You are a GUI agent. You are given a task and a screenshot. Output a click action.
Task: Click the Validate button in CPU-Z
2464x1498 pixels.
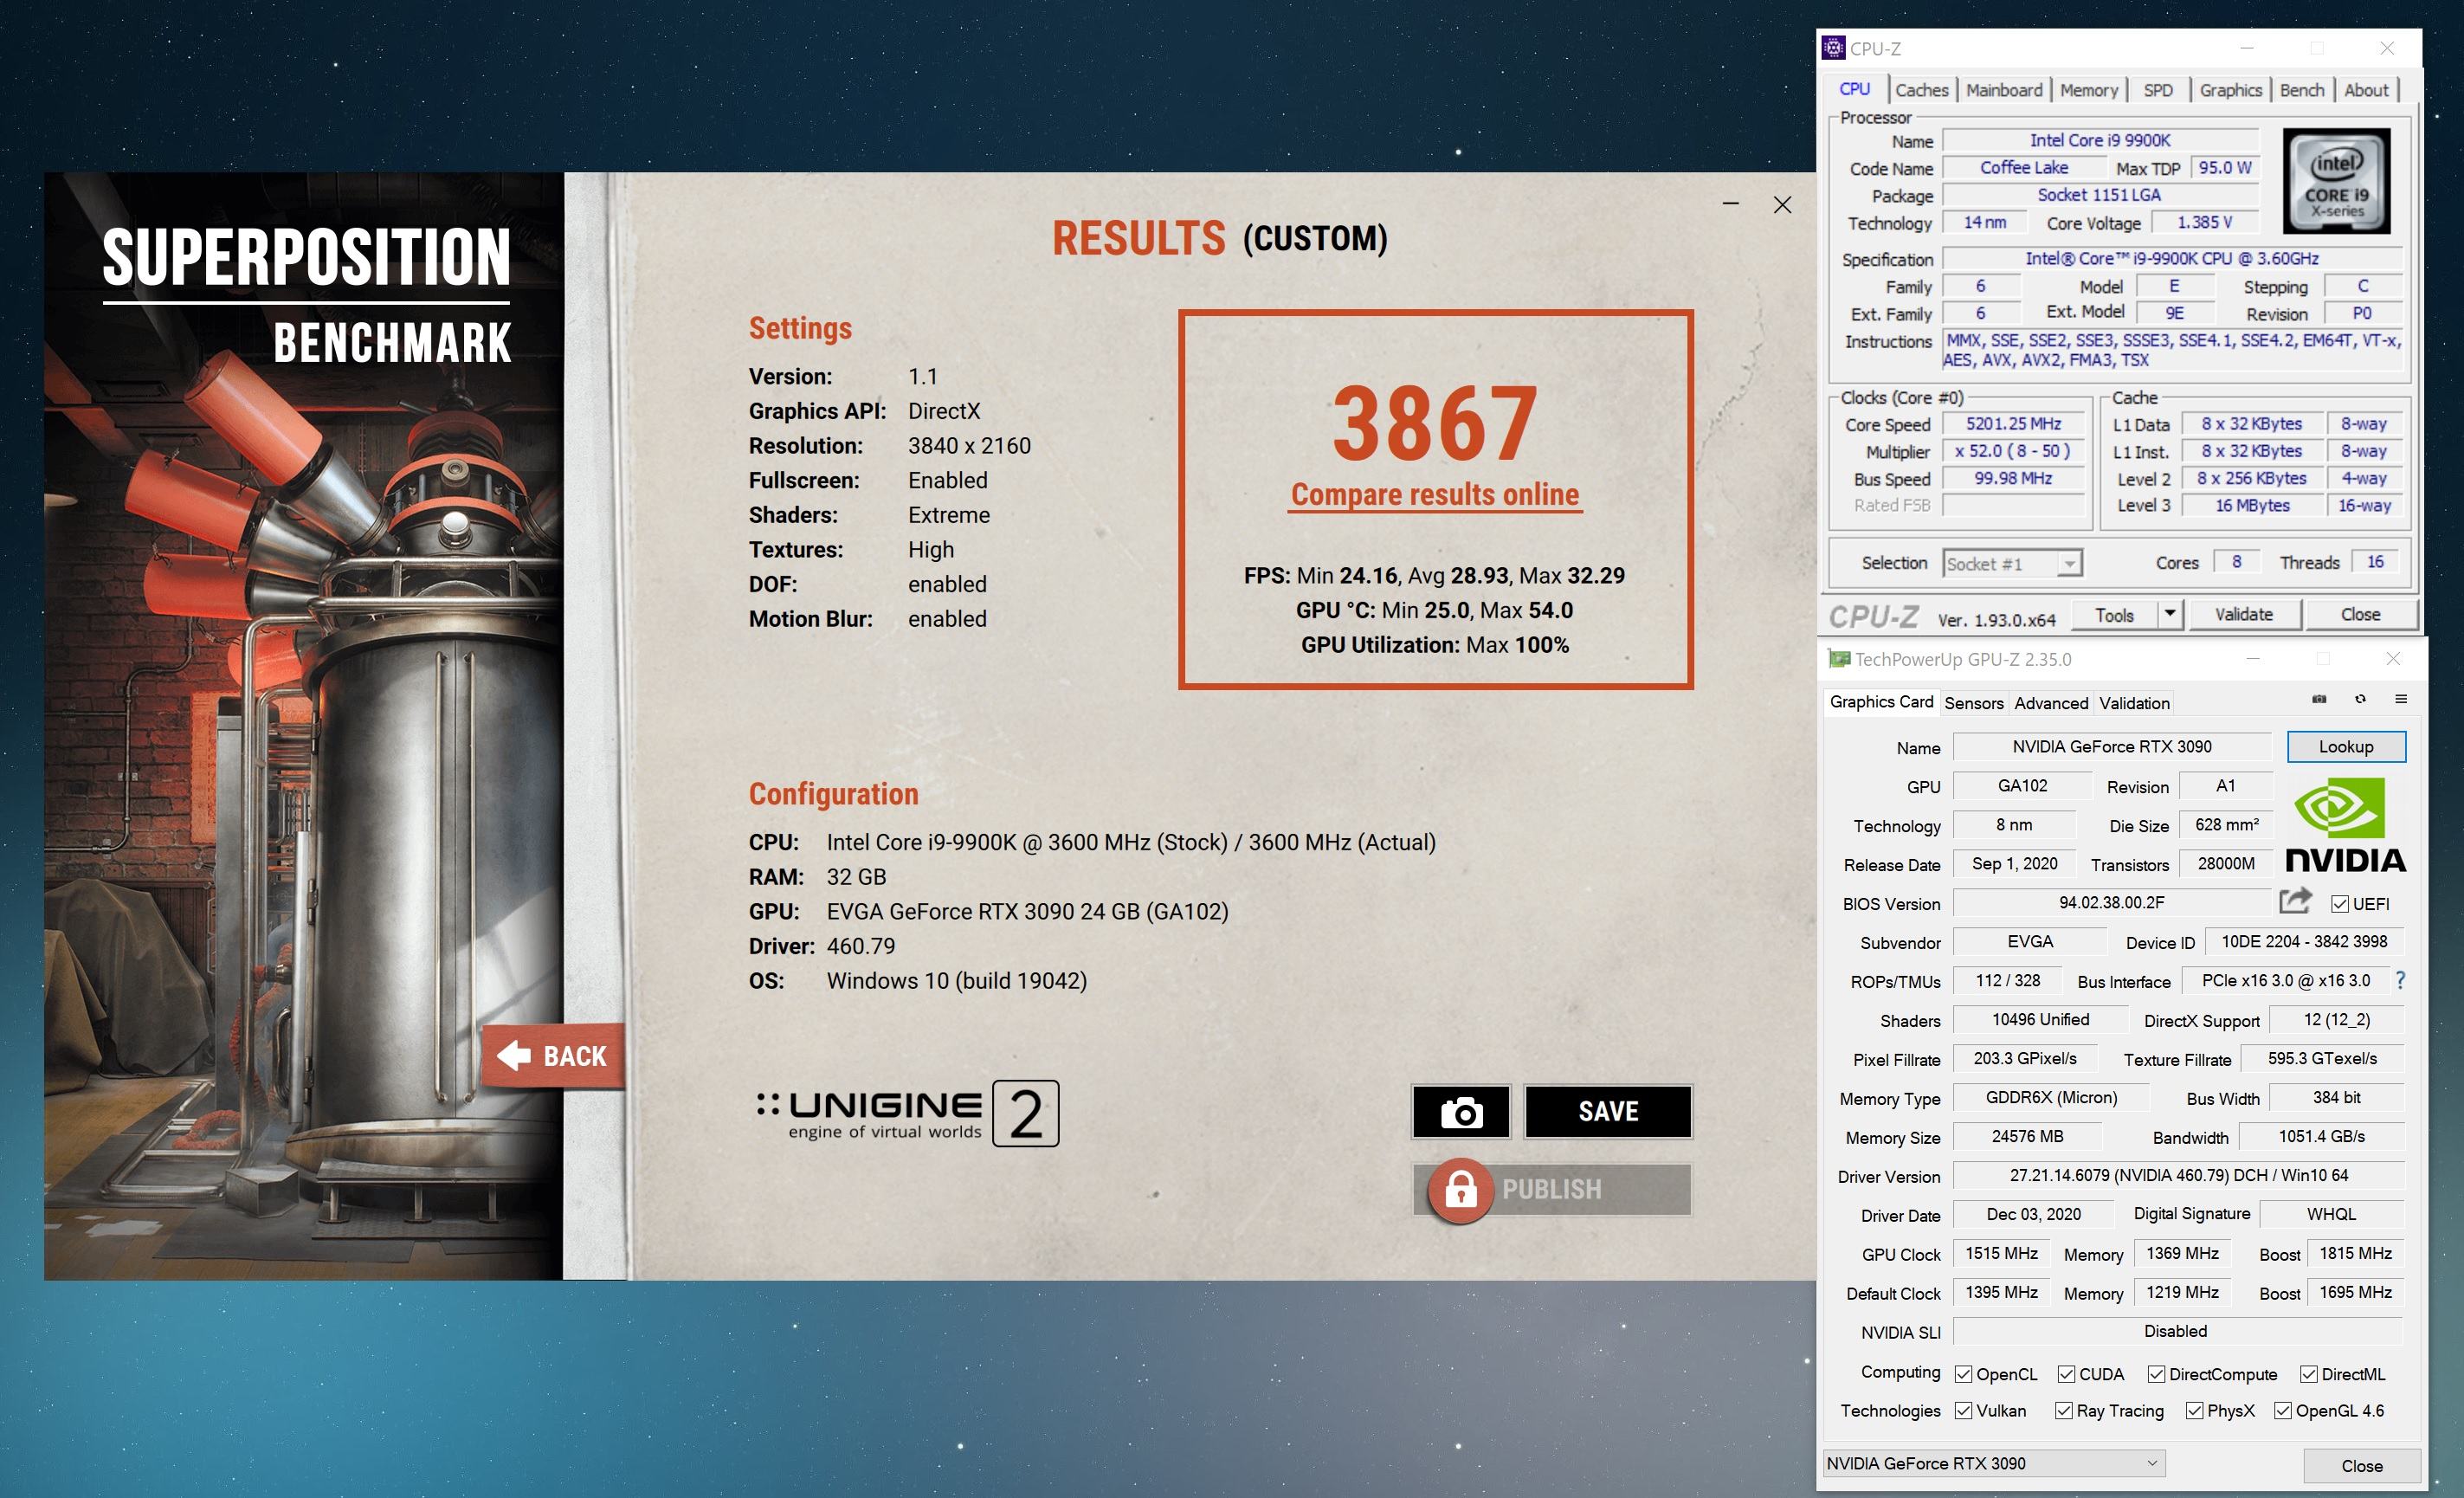[x=2243, y=614]
